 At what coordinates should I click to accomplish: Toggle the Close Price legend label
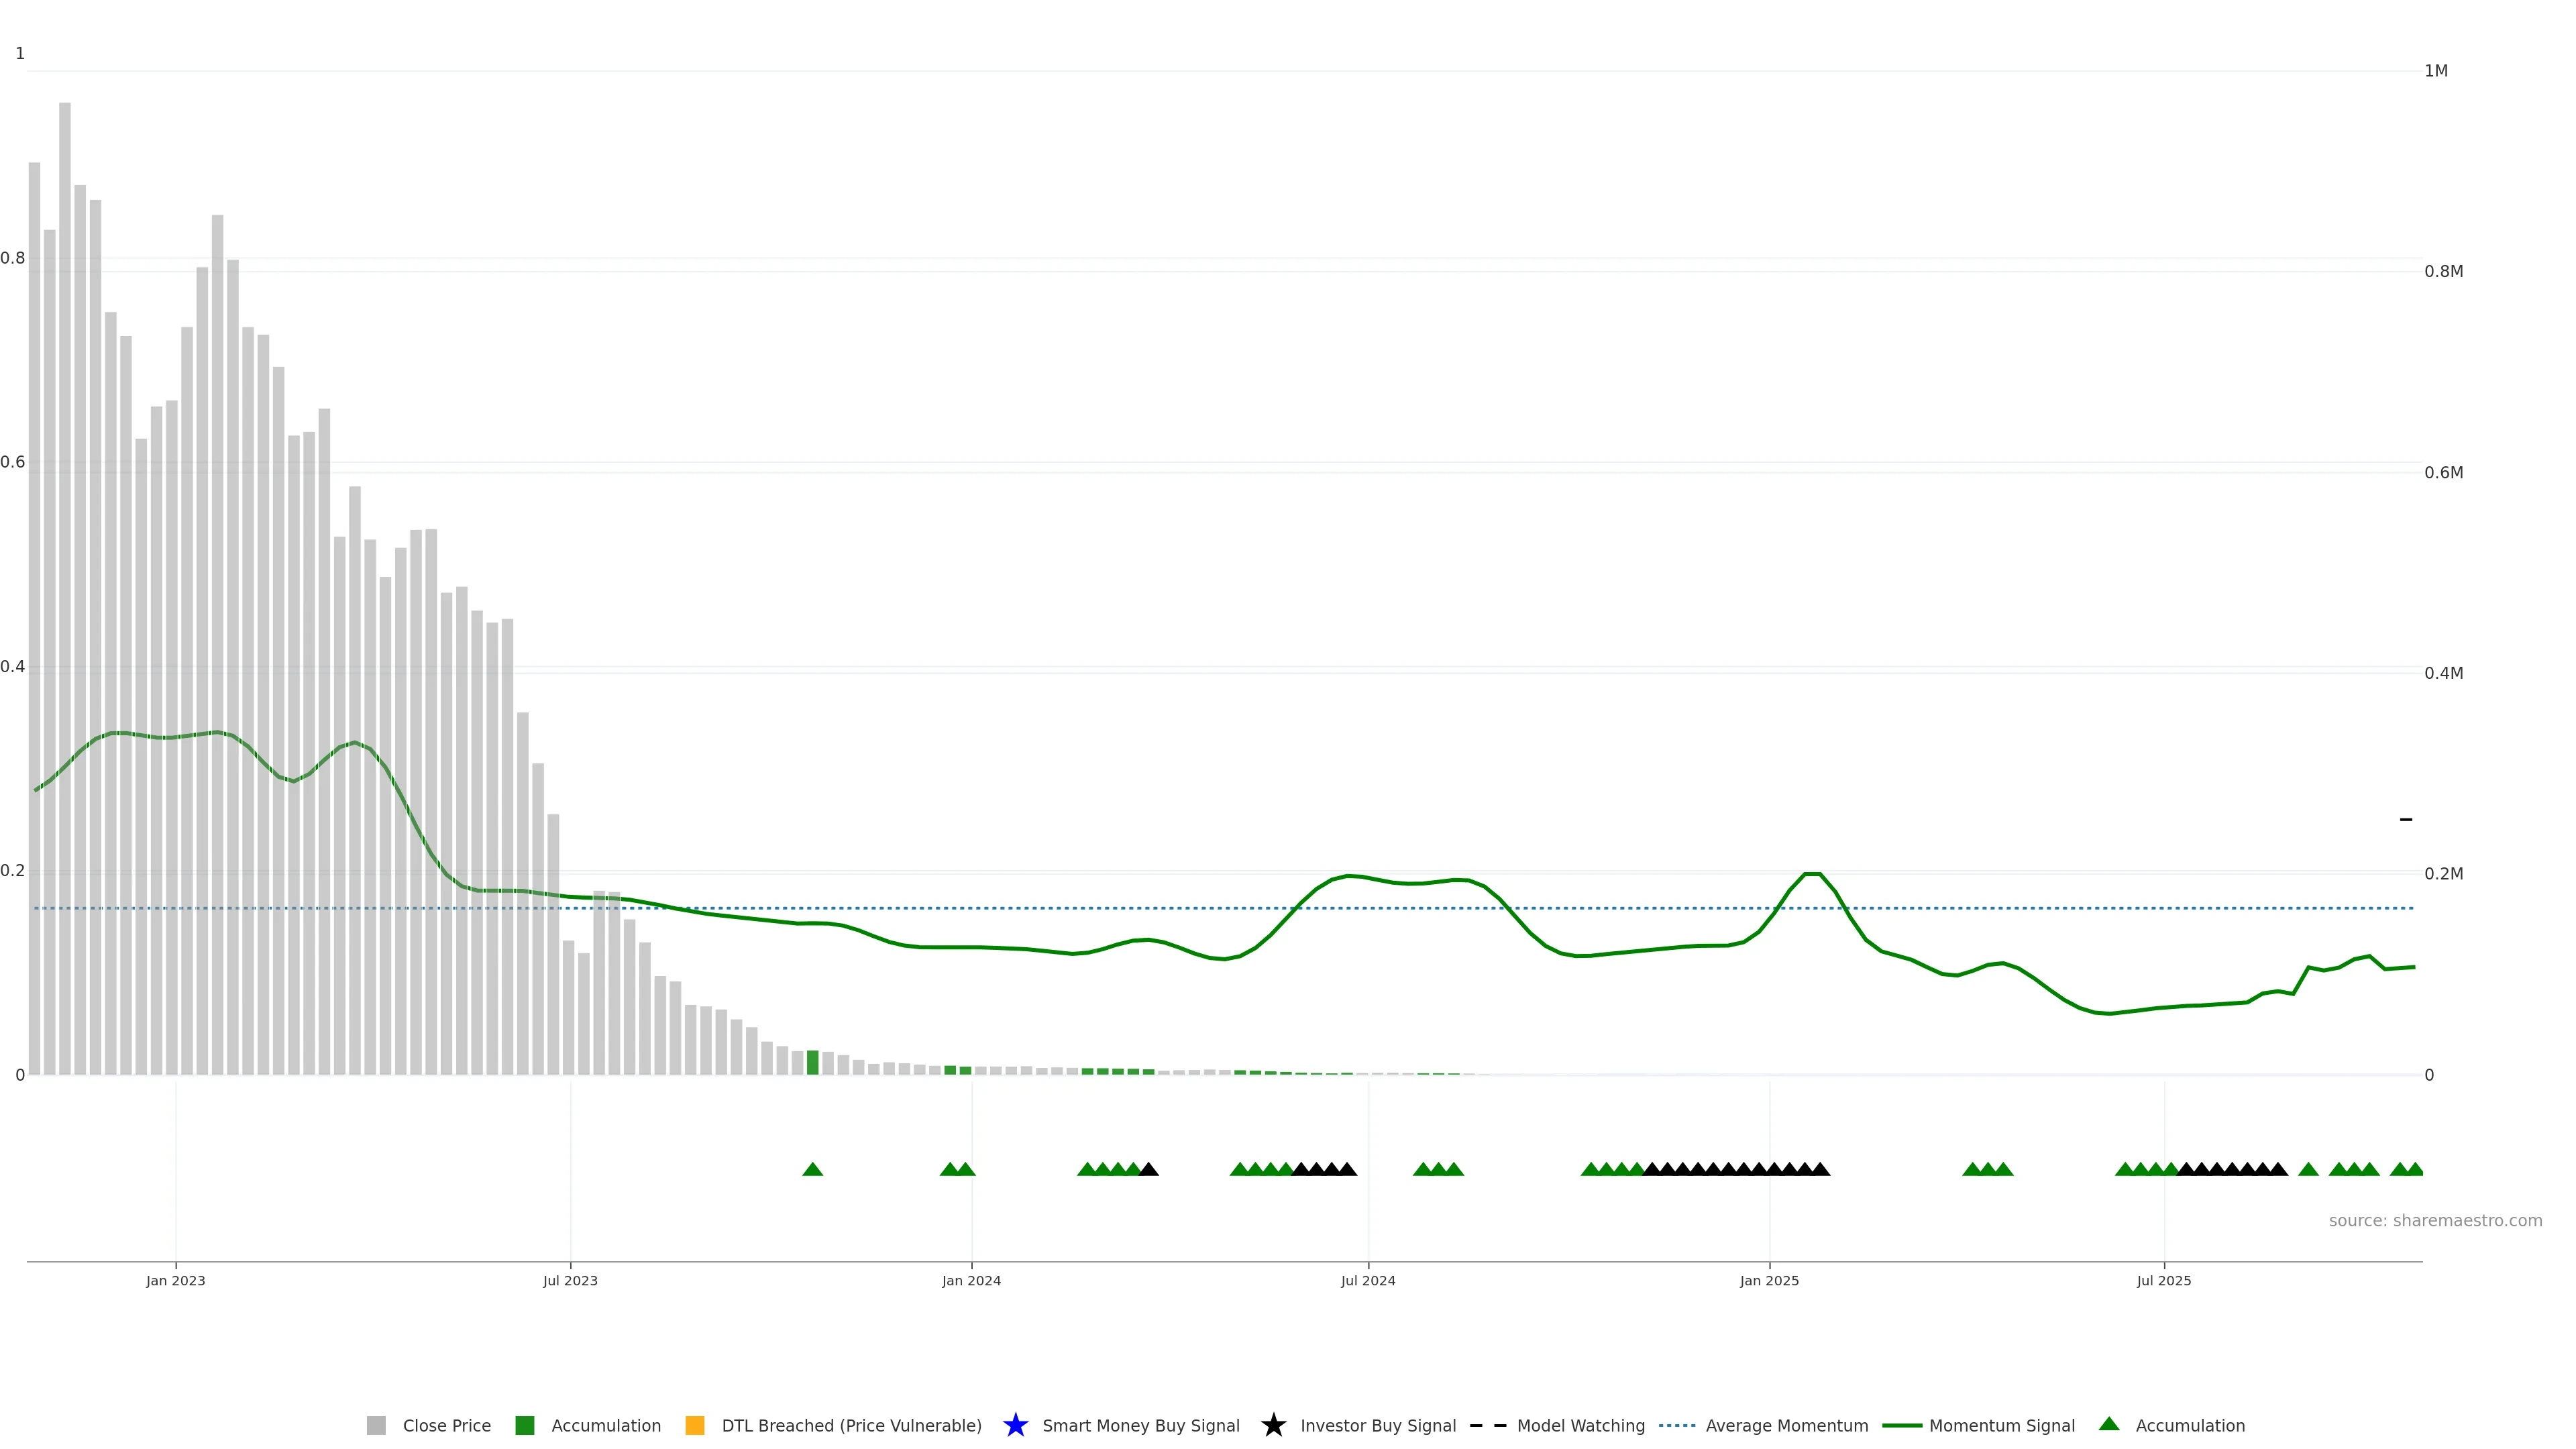(446, 1425)
